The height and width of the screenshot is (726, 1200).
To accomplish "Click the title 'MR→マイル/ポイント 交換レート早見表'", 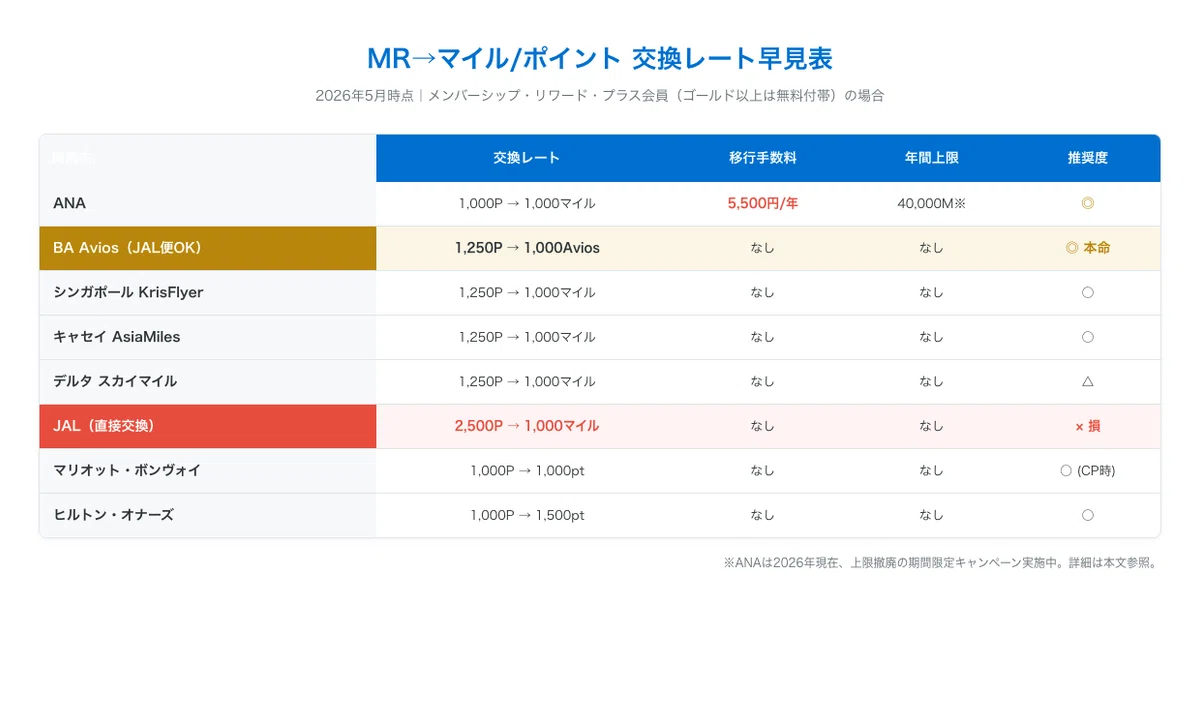I will coord(600,58).
